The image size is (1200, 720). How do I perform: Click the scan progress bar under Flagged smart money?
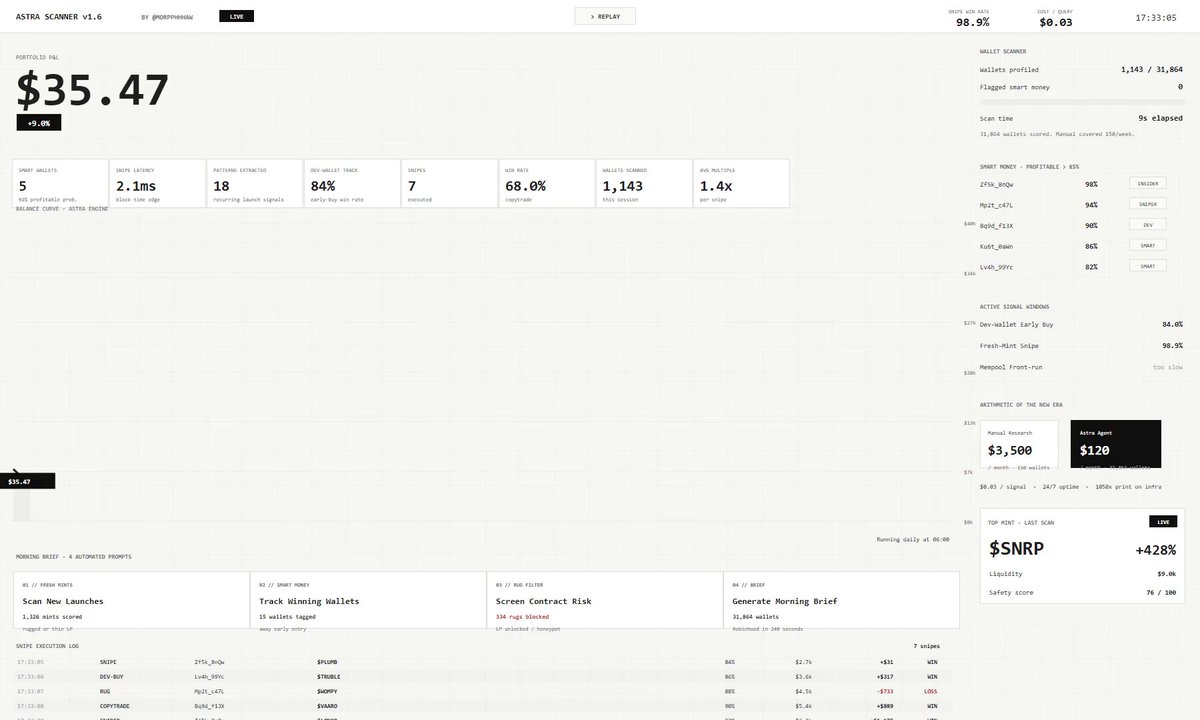[x=1081, y=100]
